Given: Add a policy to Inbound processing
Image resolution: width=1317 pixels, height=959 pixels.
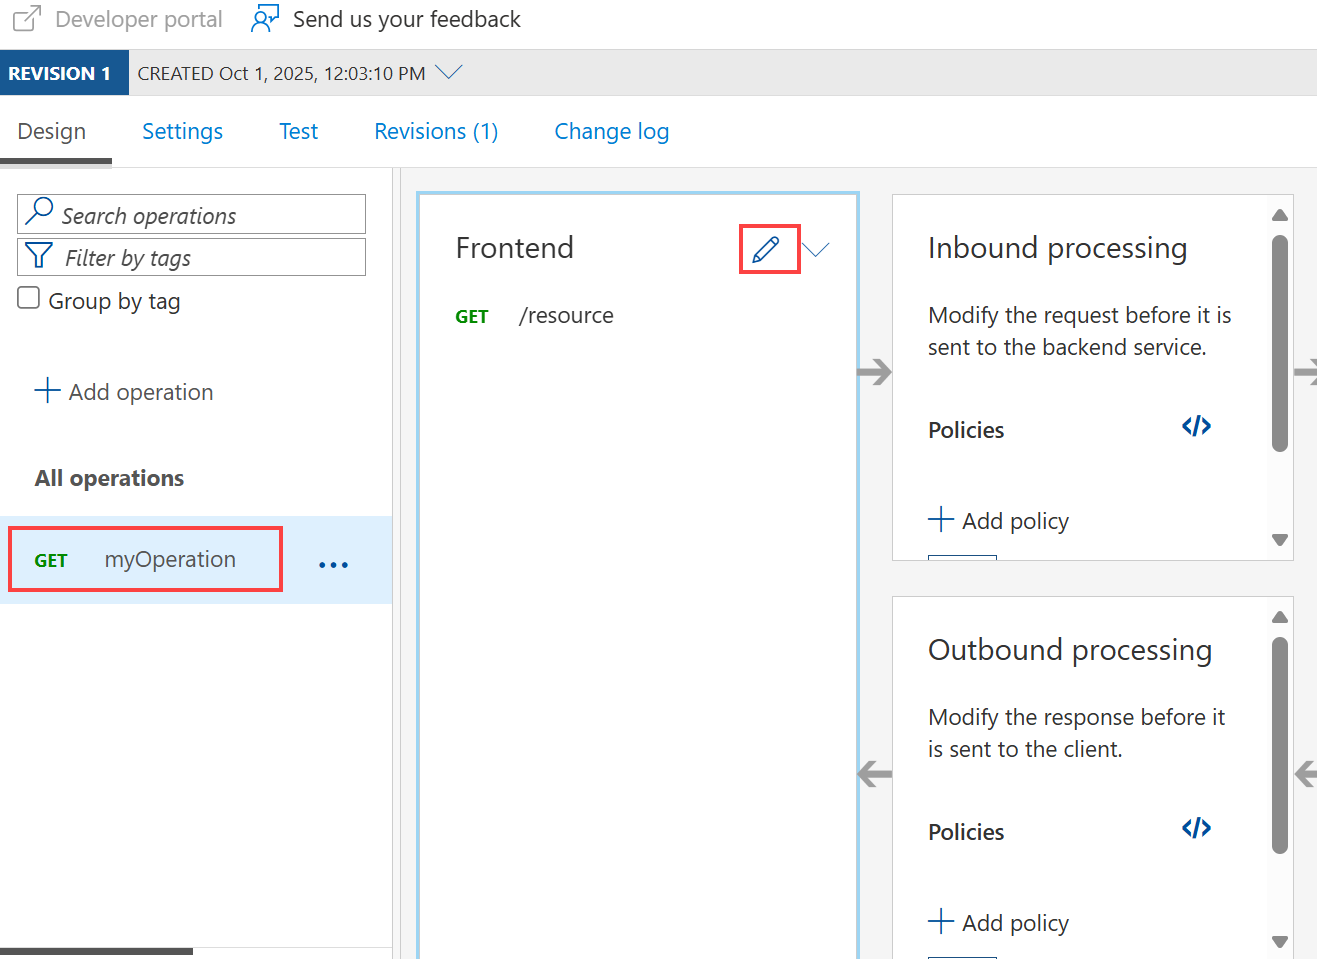Looking at the screenshot, I should 999,520.
